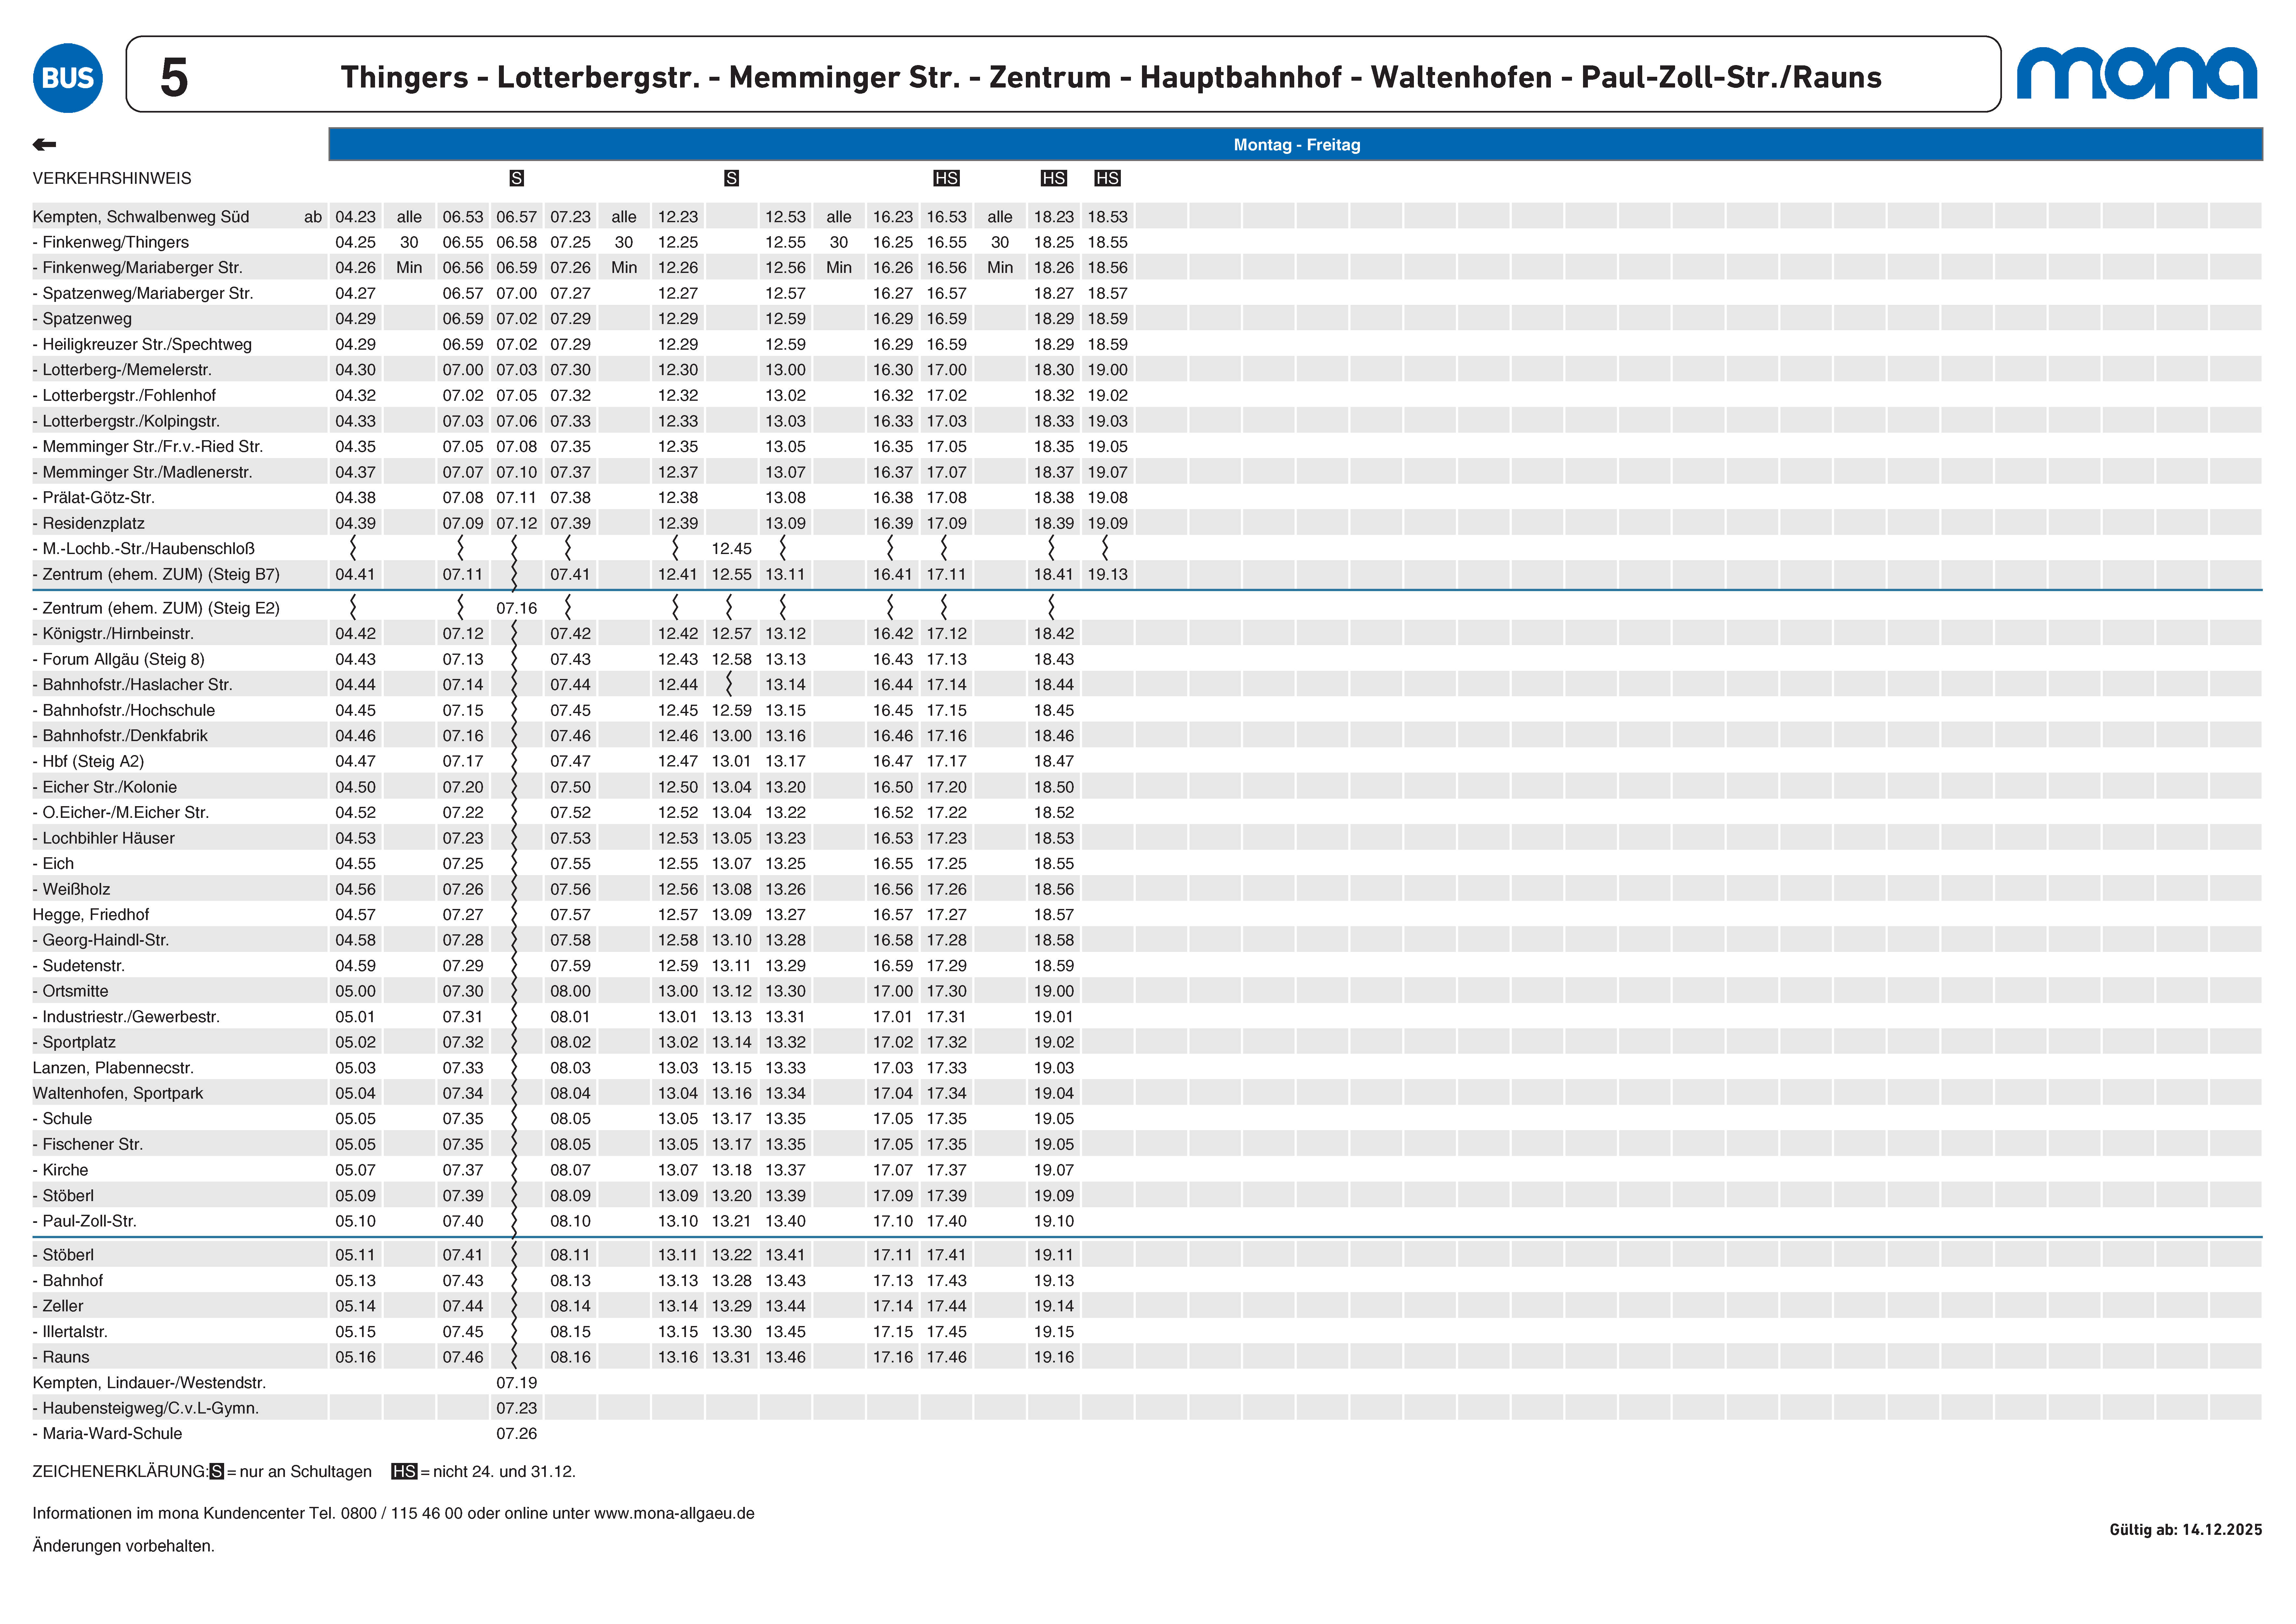2296x1624 pixels.
Task: Click the S marker above 06.57 column
Action: [x=516, y=178]
